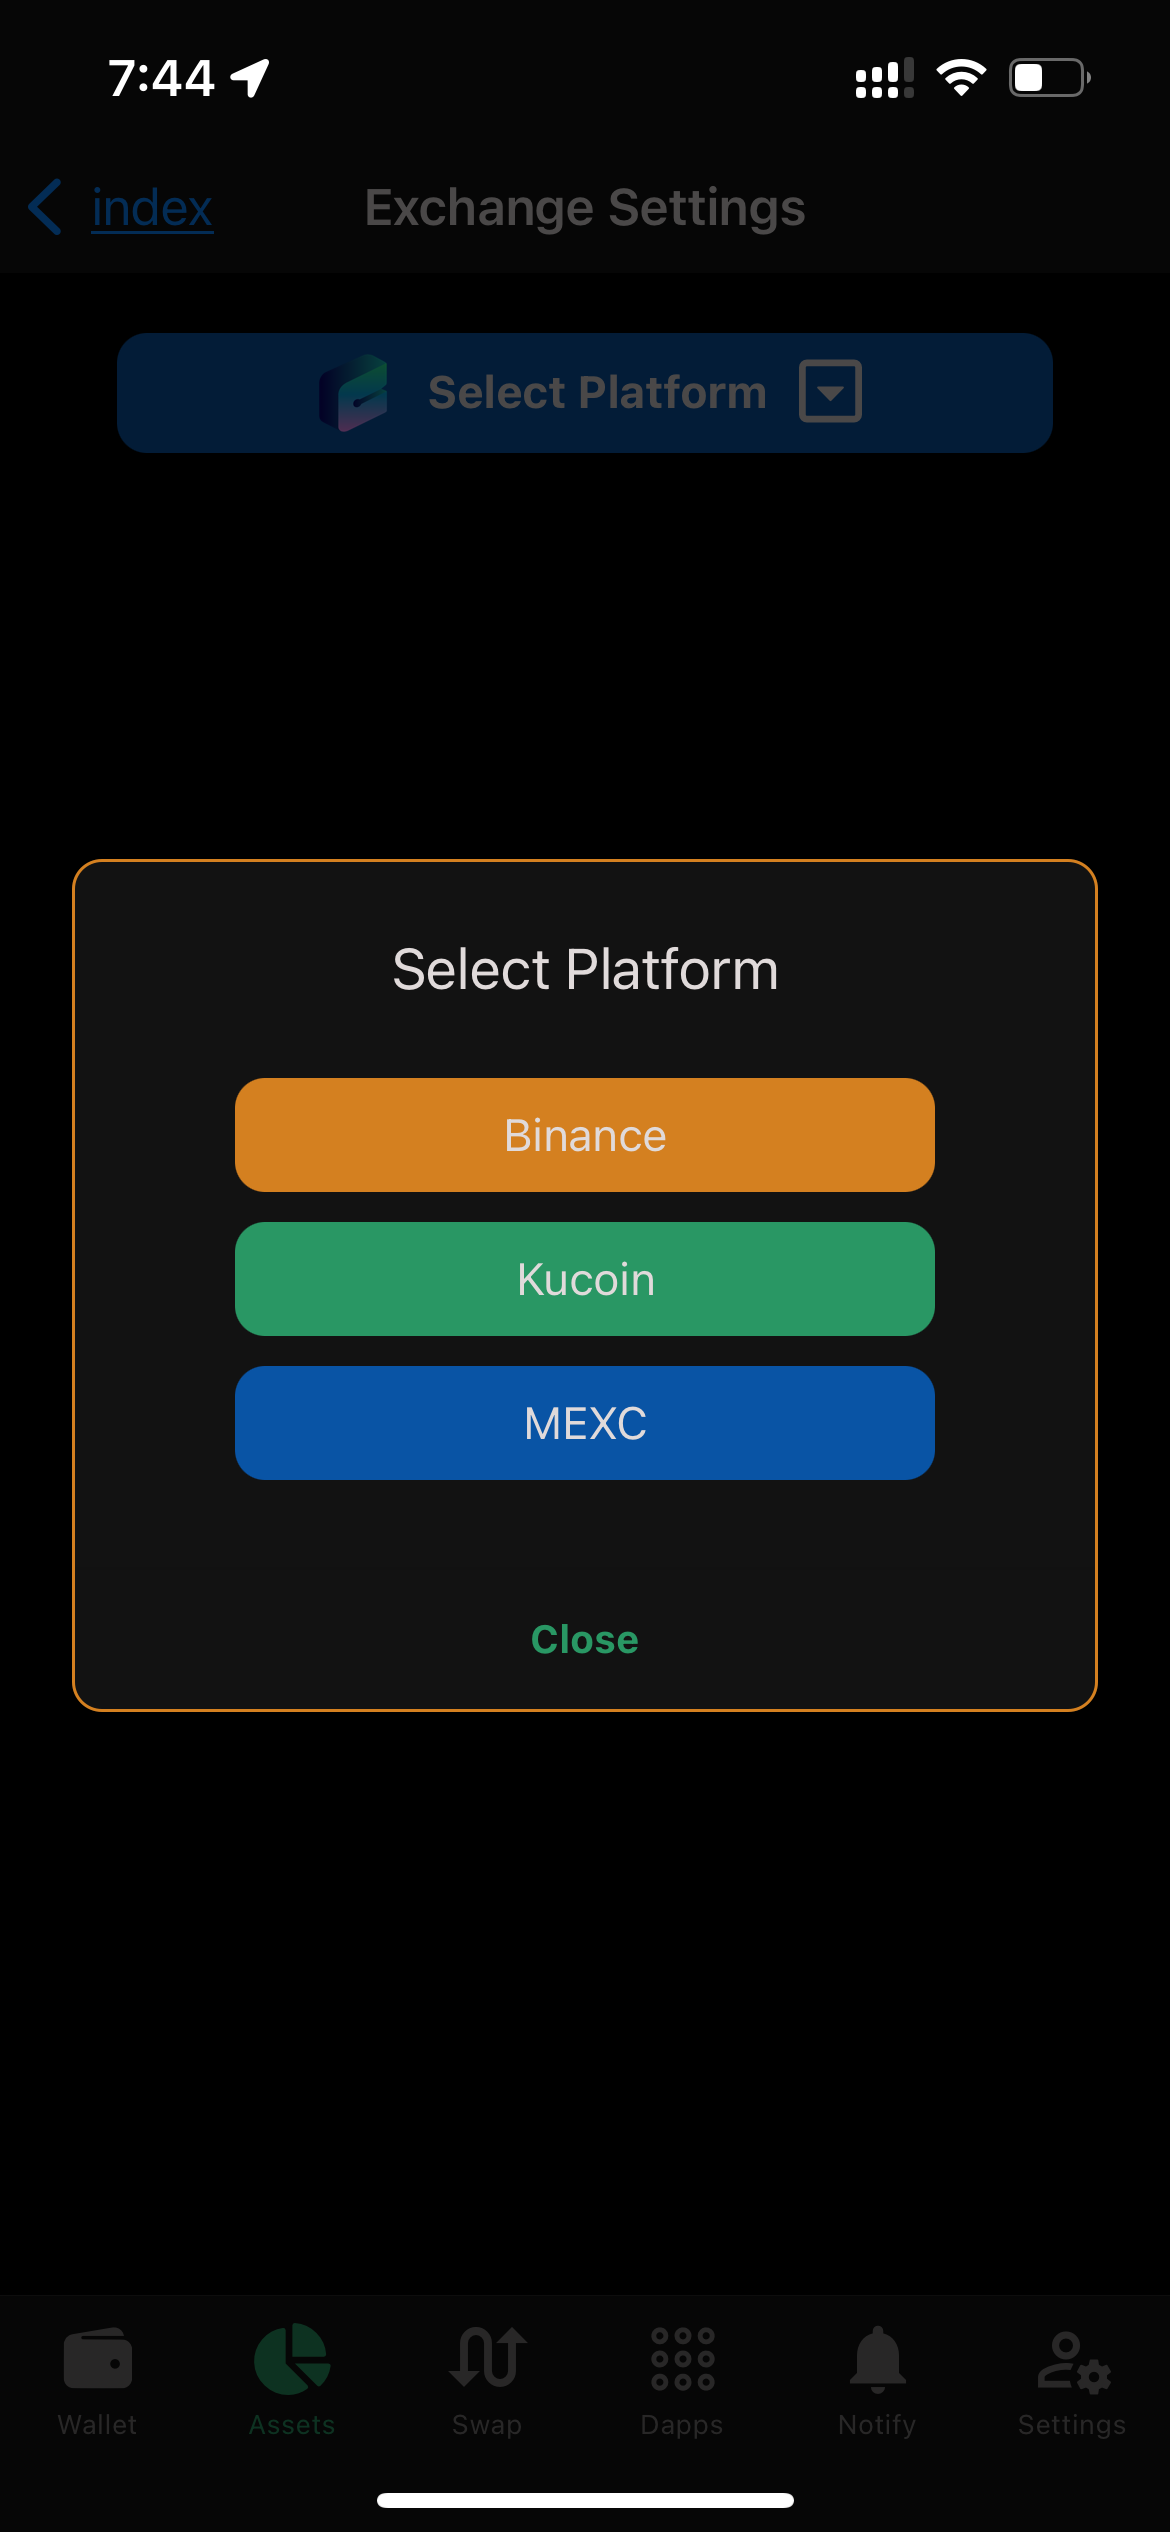Screen dimensions: 1170x2532
Task: Open the Notify bell icon
Action: tap(877, 2358)
